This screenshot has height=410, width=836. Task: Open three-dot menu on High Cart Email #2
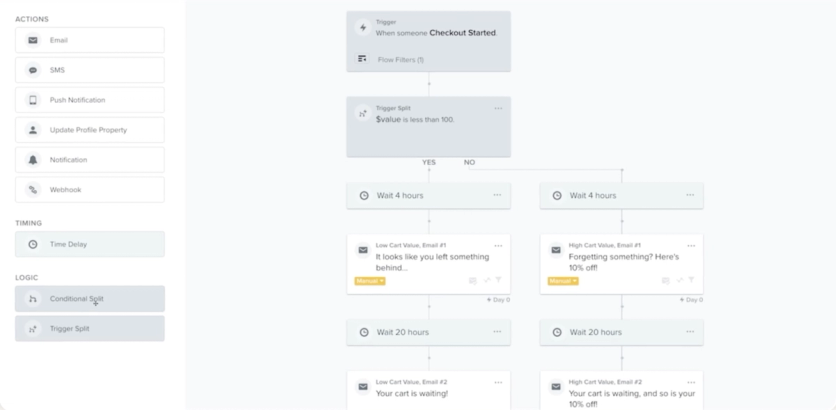point(691,382)
